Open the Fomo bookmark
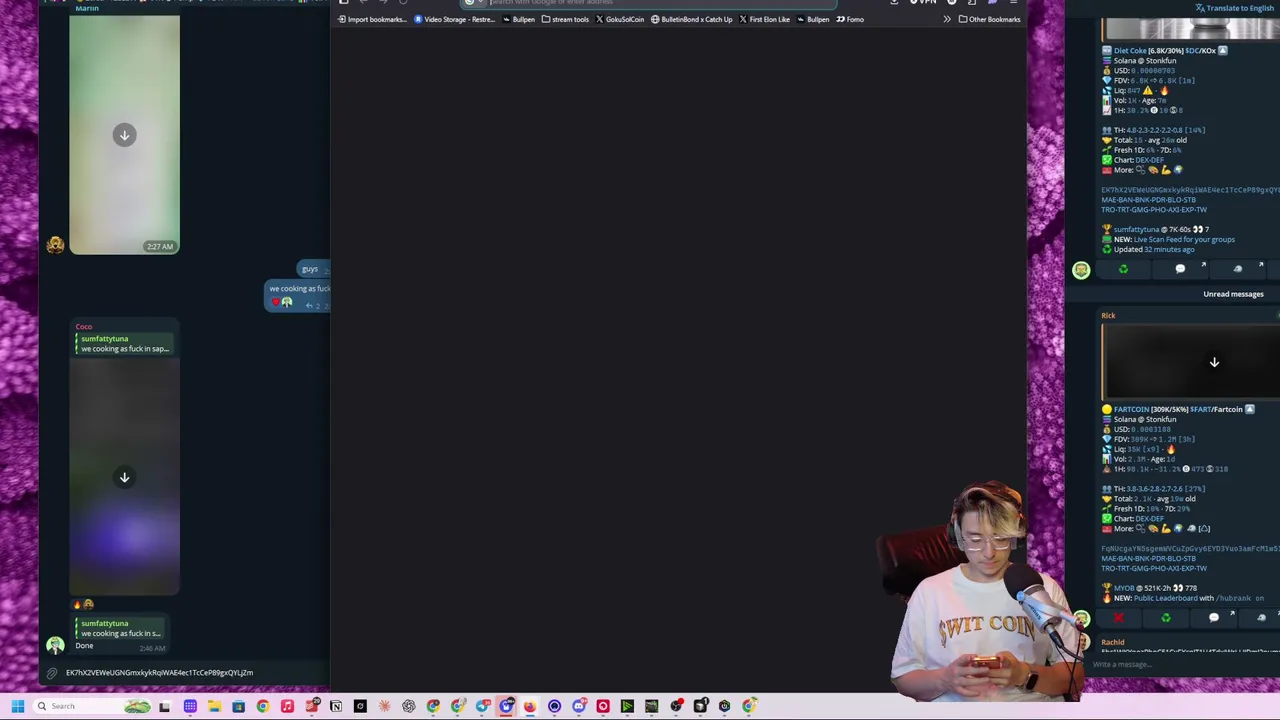Viewport: 1280px width, 720px height. coord(850,19)
